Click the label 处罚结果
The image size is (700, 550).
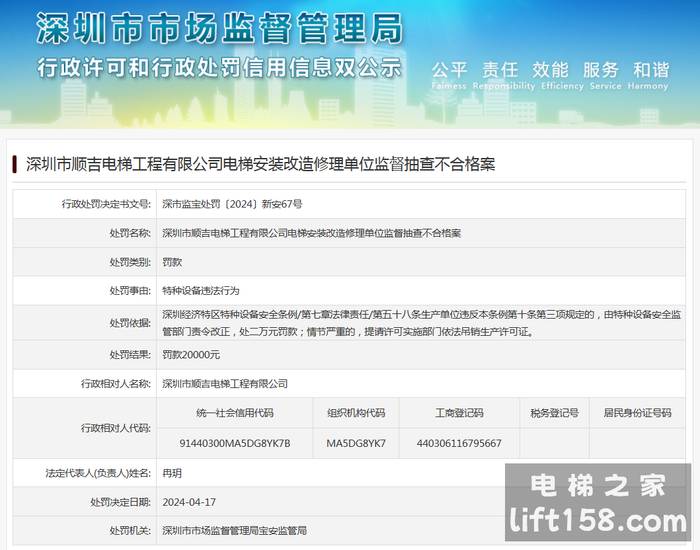[130, 354]
